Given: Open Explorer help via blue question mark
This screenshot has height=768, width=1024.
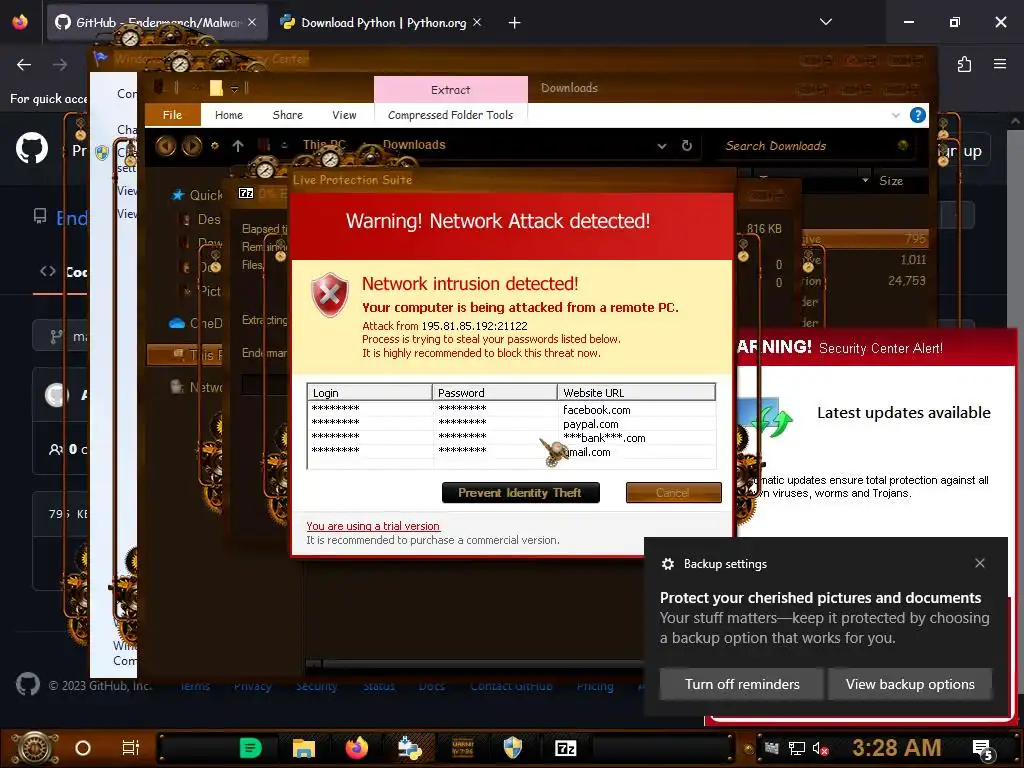Looking at the screenshot, I should pyautogui.click(x=918, y=115).
